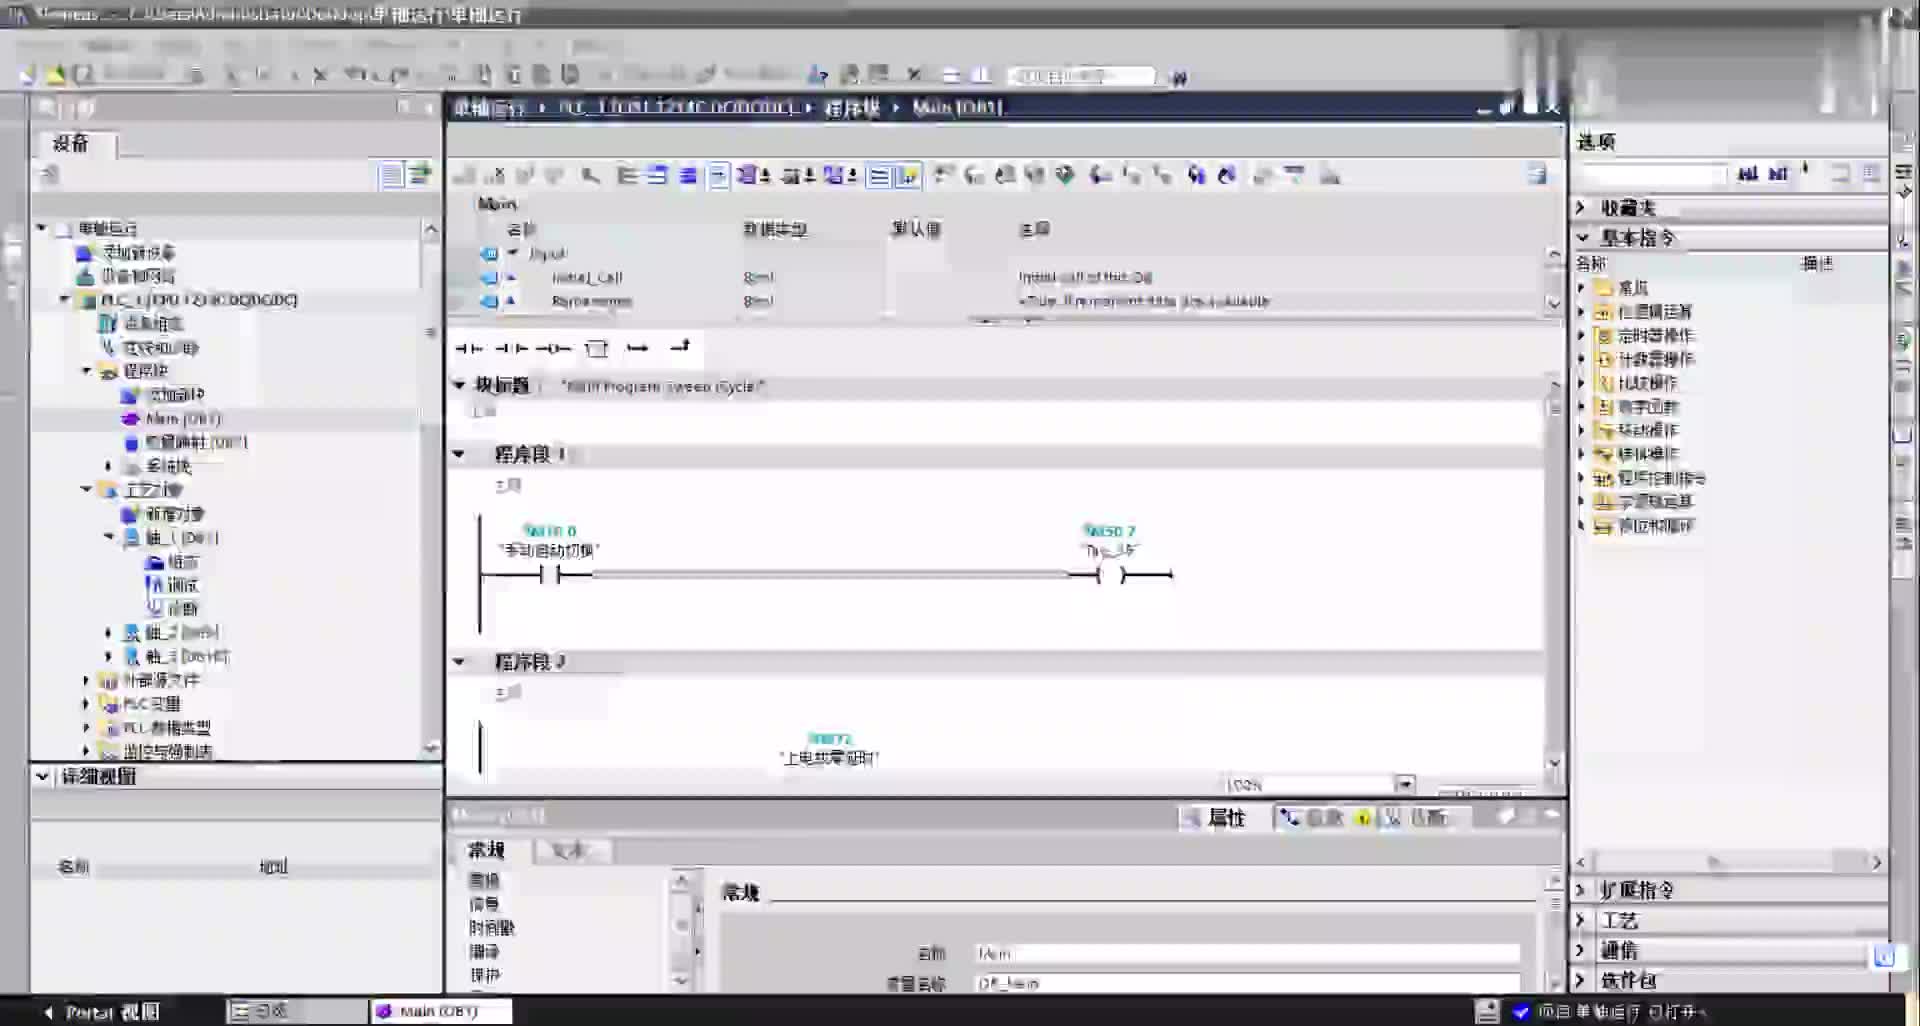Collapse the 基本指令 basic instructions section
The image size is (1920, 1026).
(x=1582, y=238)
